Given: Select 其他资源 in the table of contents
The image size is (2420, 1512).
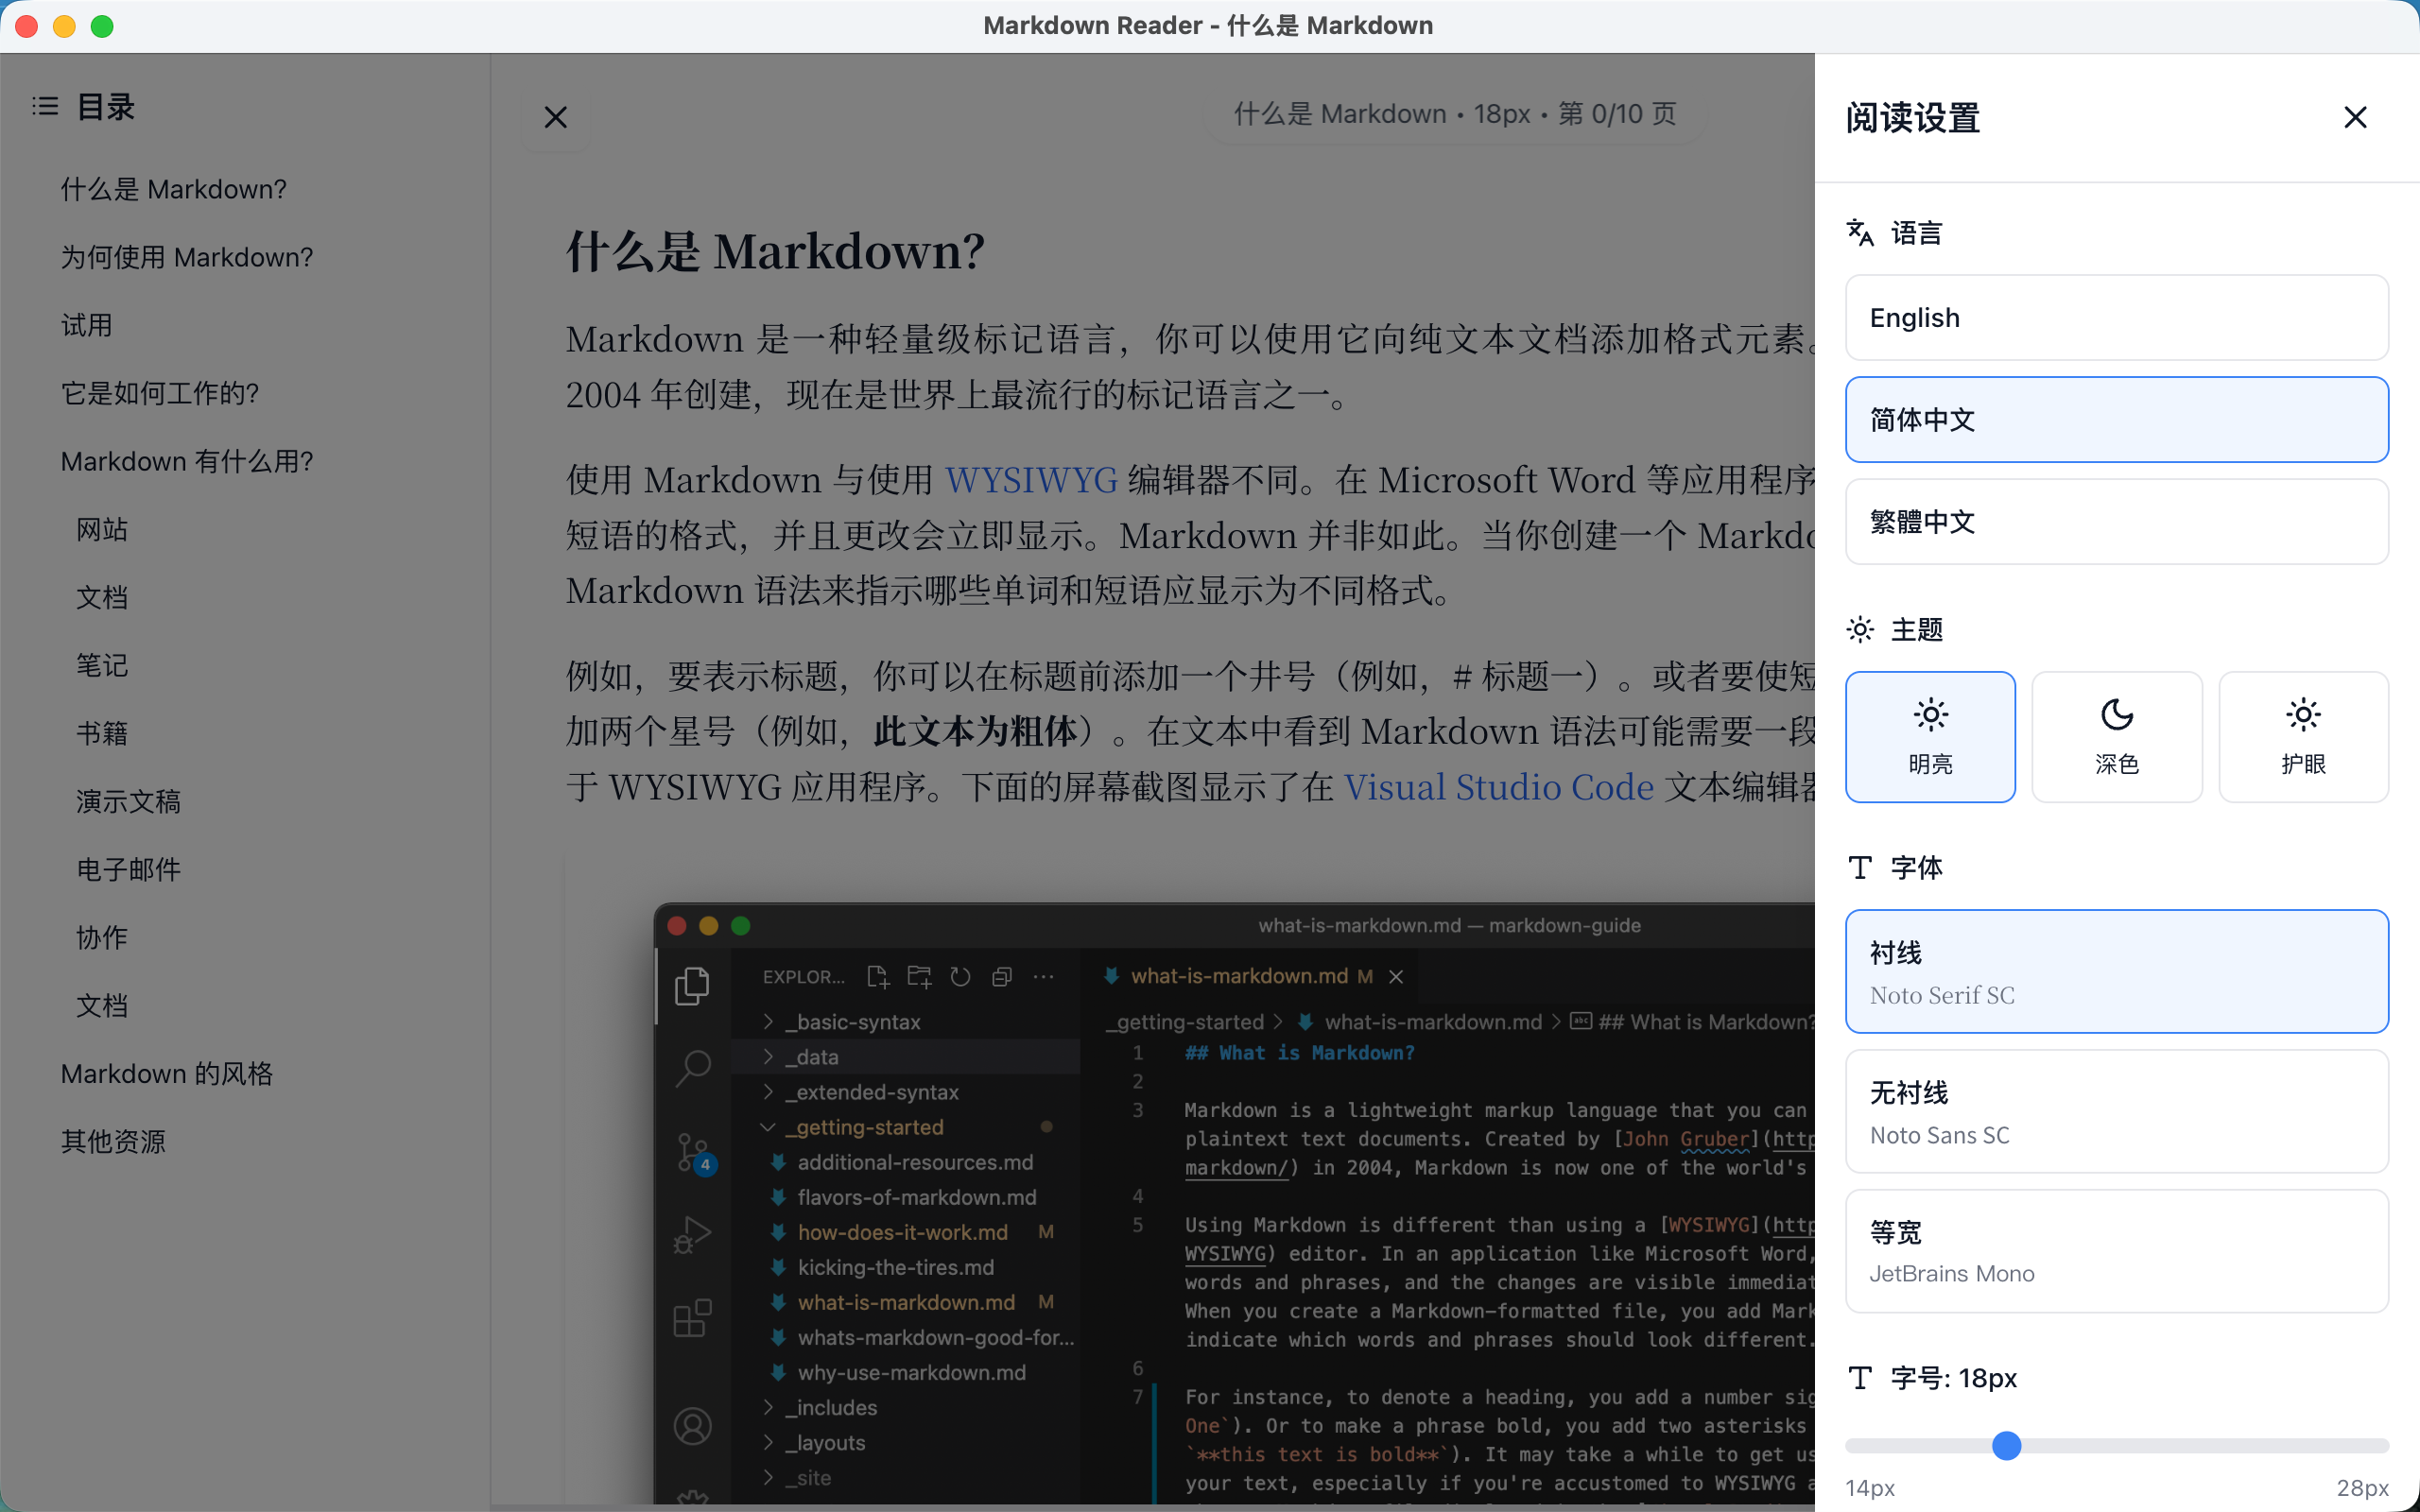Looking at the screenshot, I should (113, 1141).
